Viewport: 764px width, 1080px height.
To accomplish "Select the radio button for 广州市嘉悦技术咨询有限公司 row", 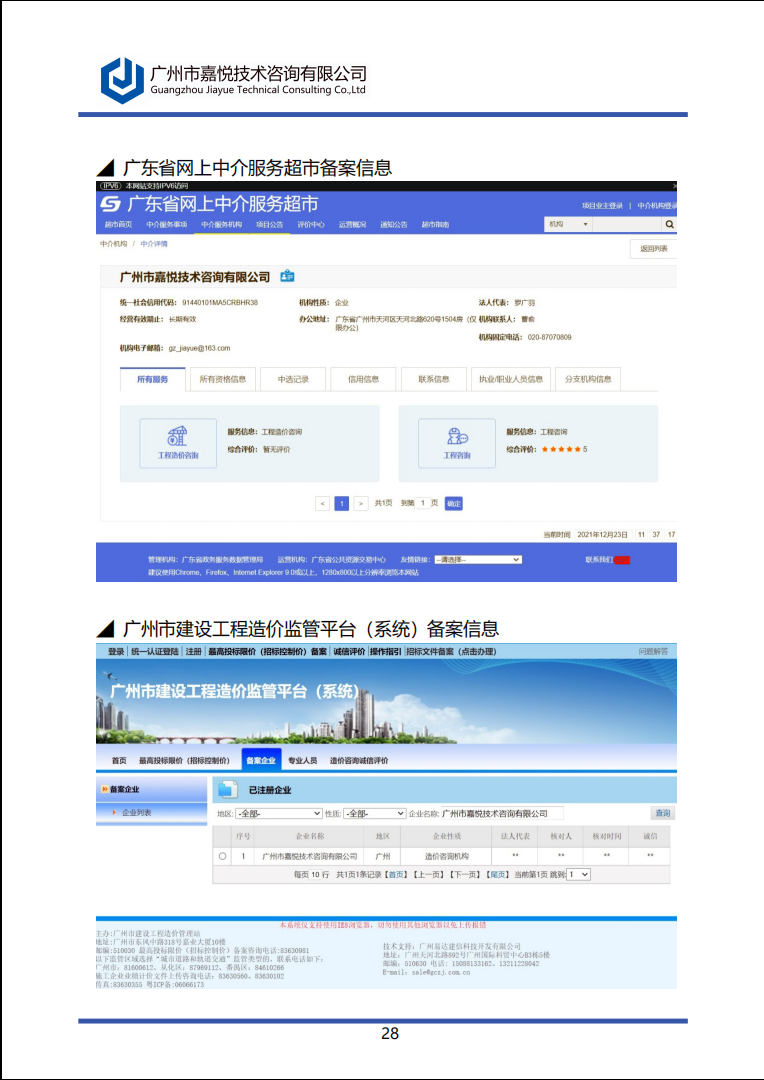I will click(x=223, y=856).
